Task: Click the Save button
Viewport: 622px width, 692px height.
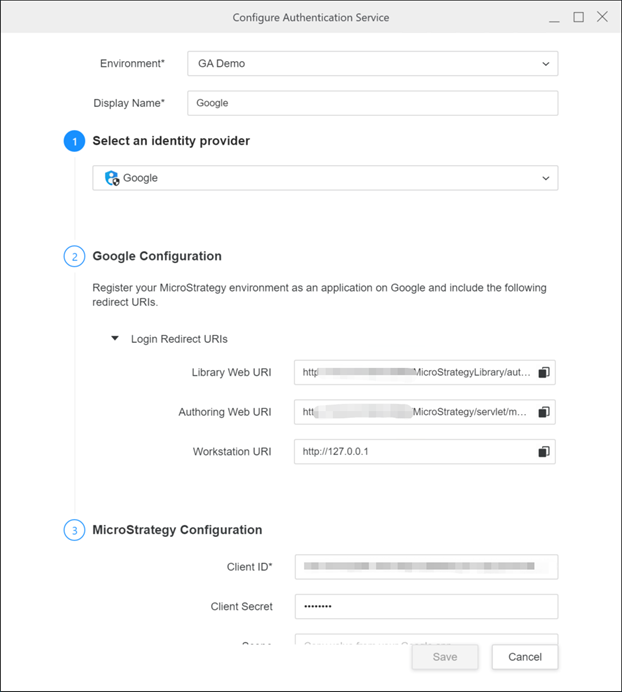Action: (445, 657)
